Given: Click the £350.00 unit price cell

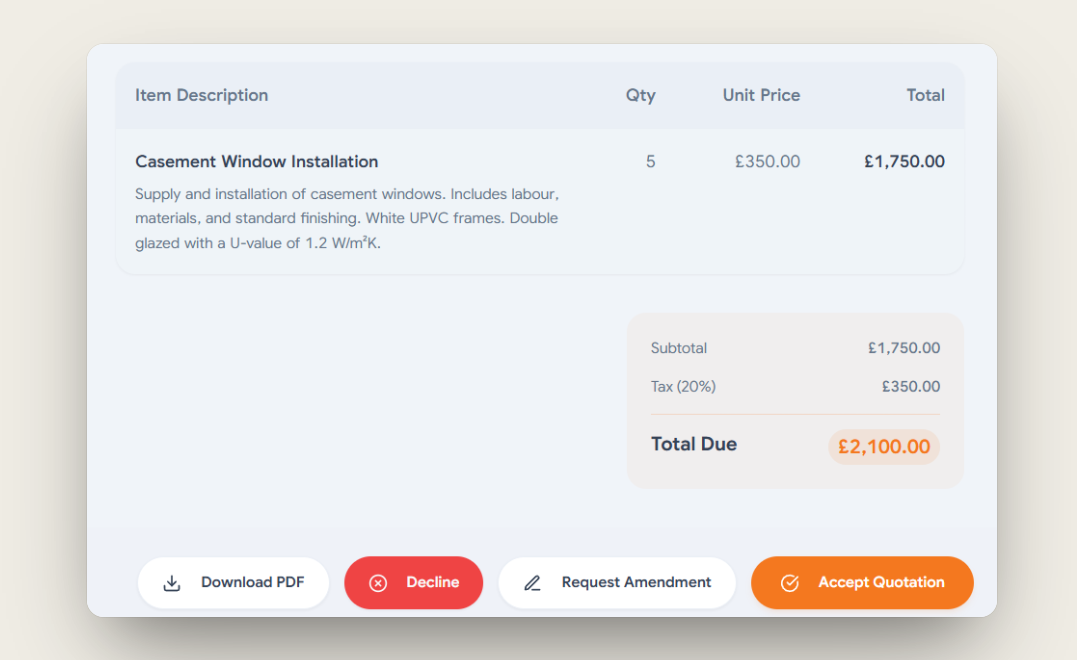Looking at the screenshot, I should (767, 161).
